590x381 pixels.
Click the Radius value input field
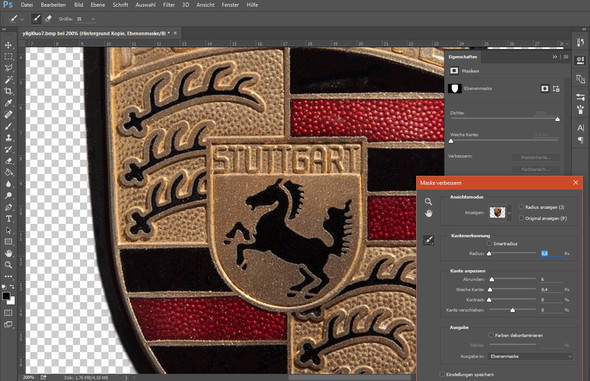point(552,253)
